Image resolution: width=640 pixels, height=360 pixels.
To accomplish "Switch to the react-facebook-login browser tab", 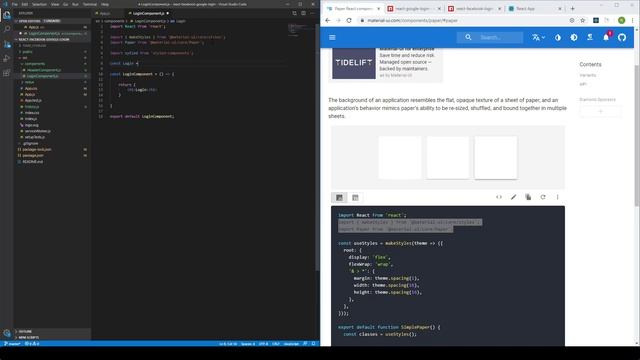I will [474, 8].
